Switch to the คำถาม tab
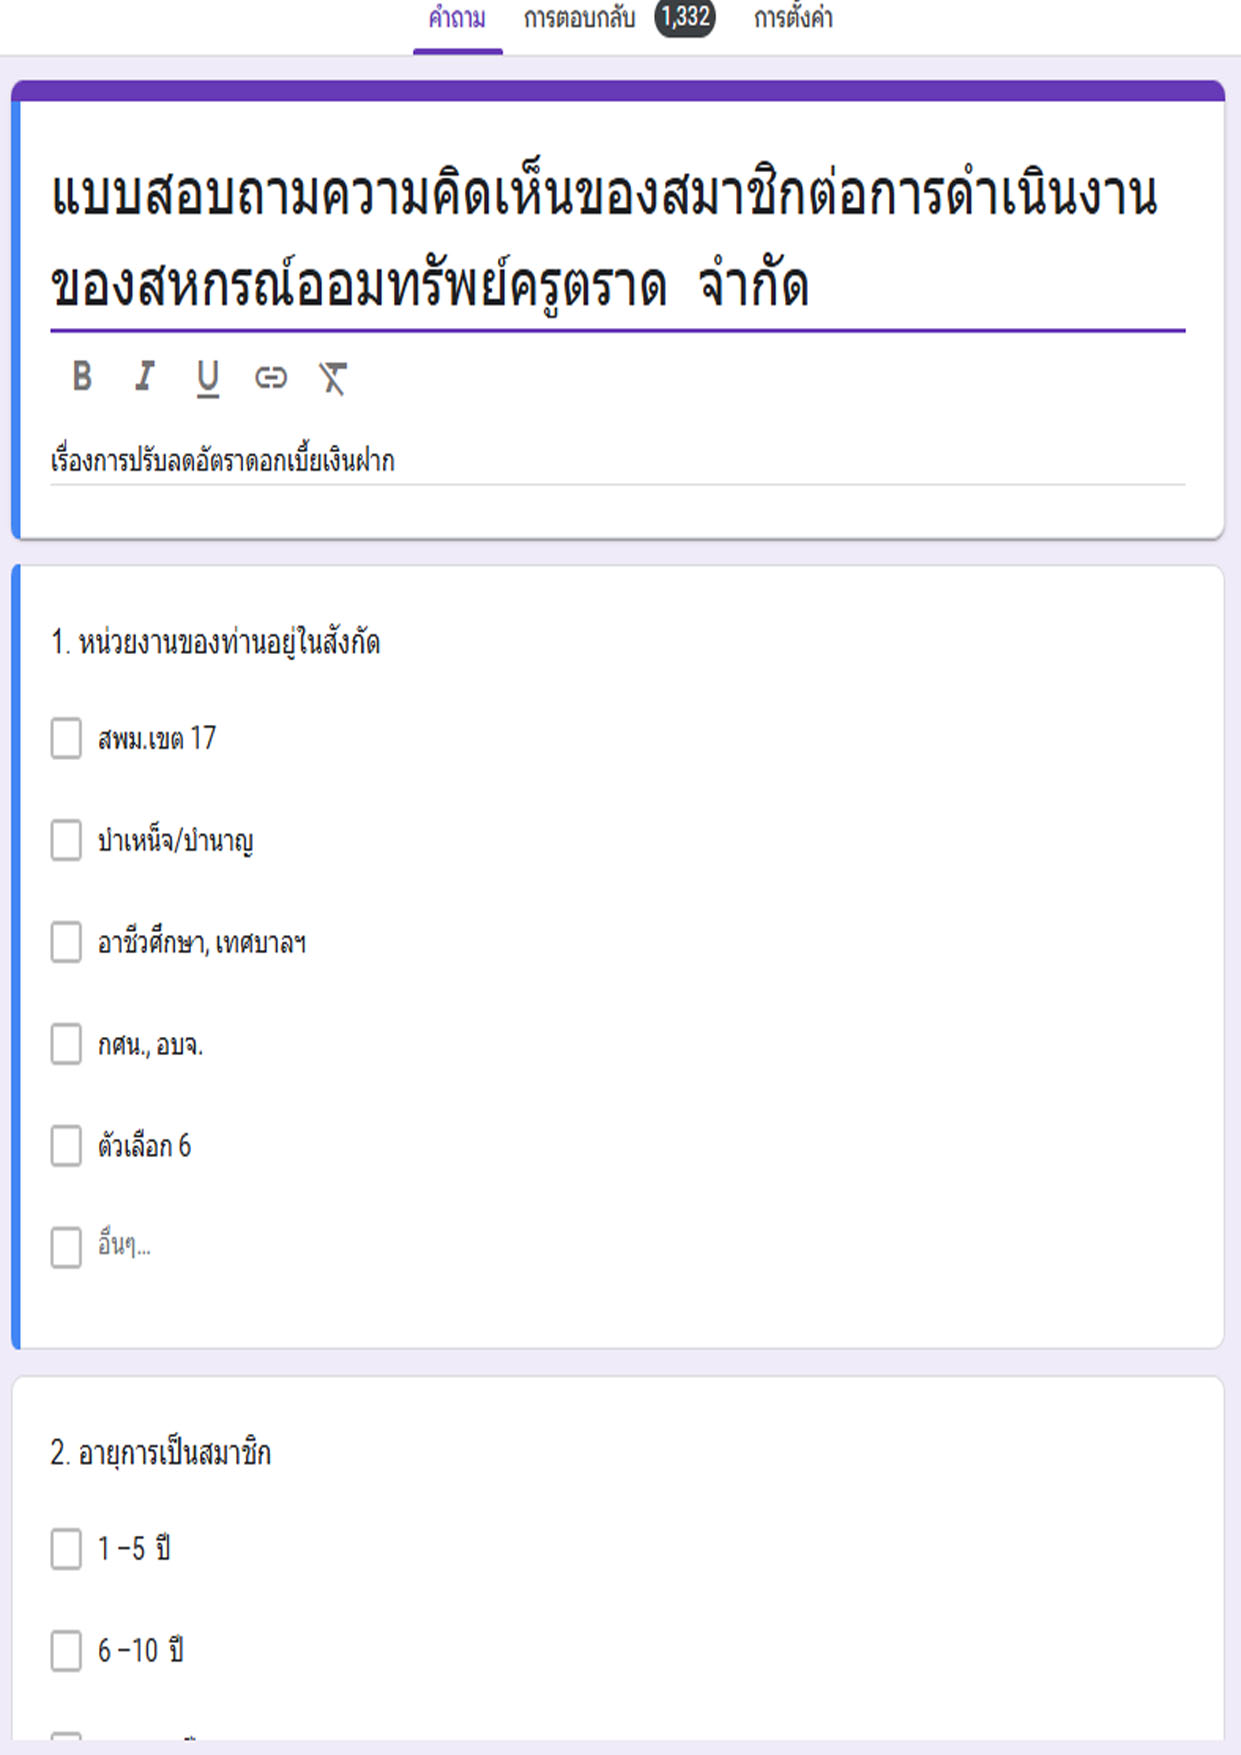 pyautogui.click(x=457, y=19)
